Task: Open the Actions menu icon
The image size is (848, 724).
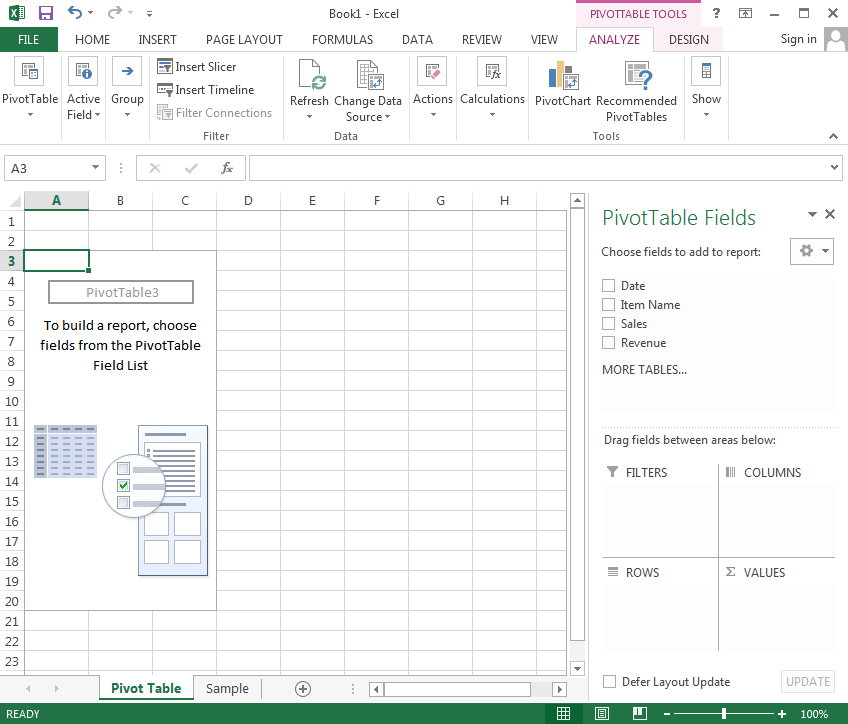Action: click(x=432, y=71)
